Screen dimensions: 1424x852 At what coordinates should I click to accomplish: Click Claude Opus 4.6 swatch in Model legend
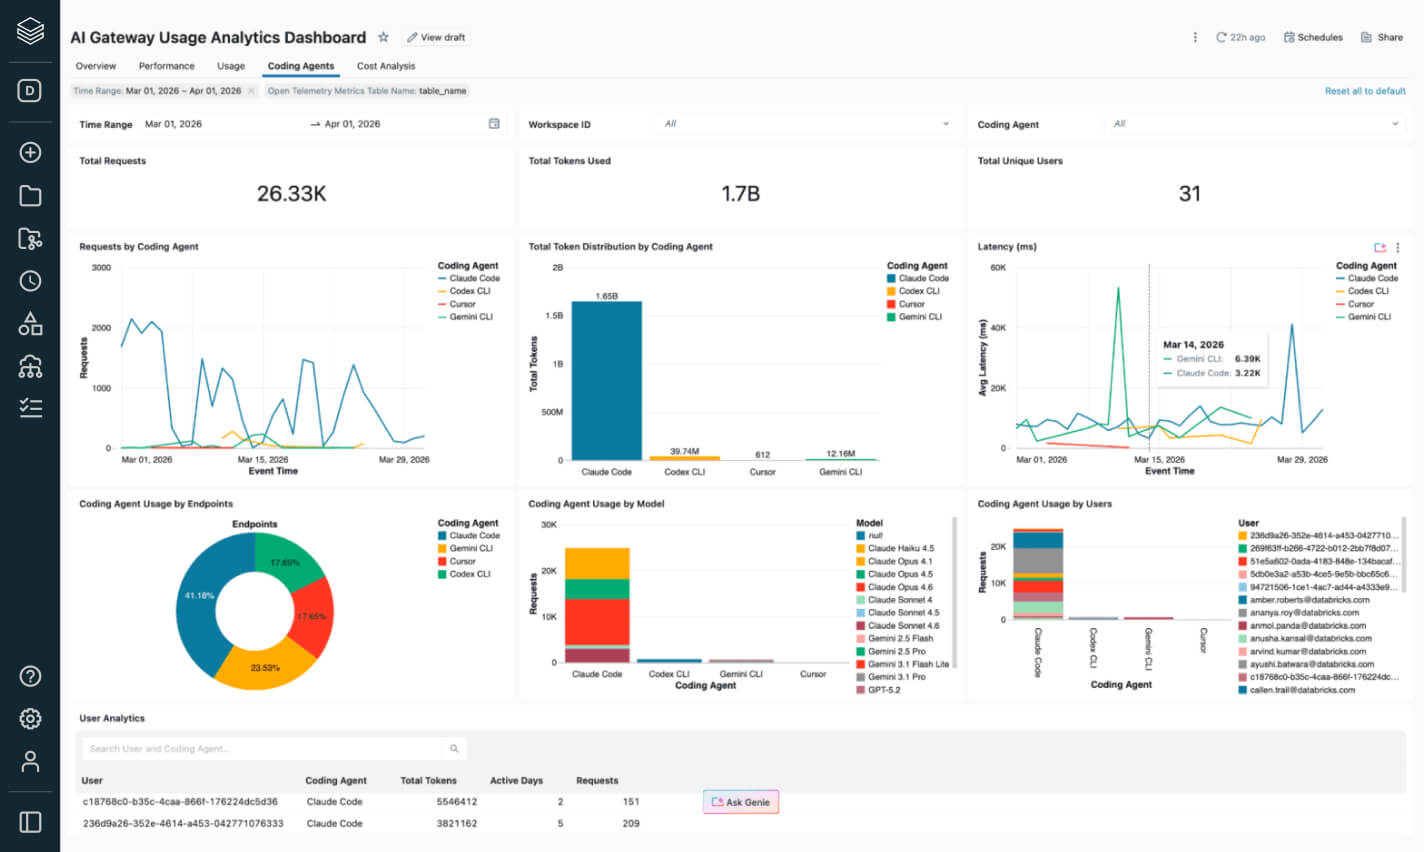[860, 587]
